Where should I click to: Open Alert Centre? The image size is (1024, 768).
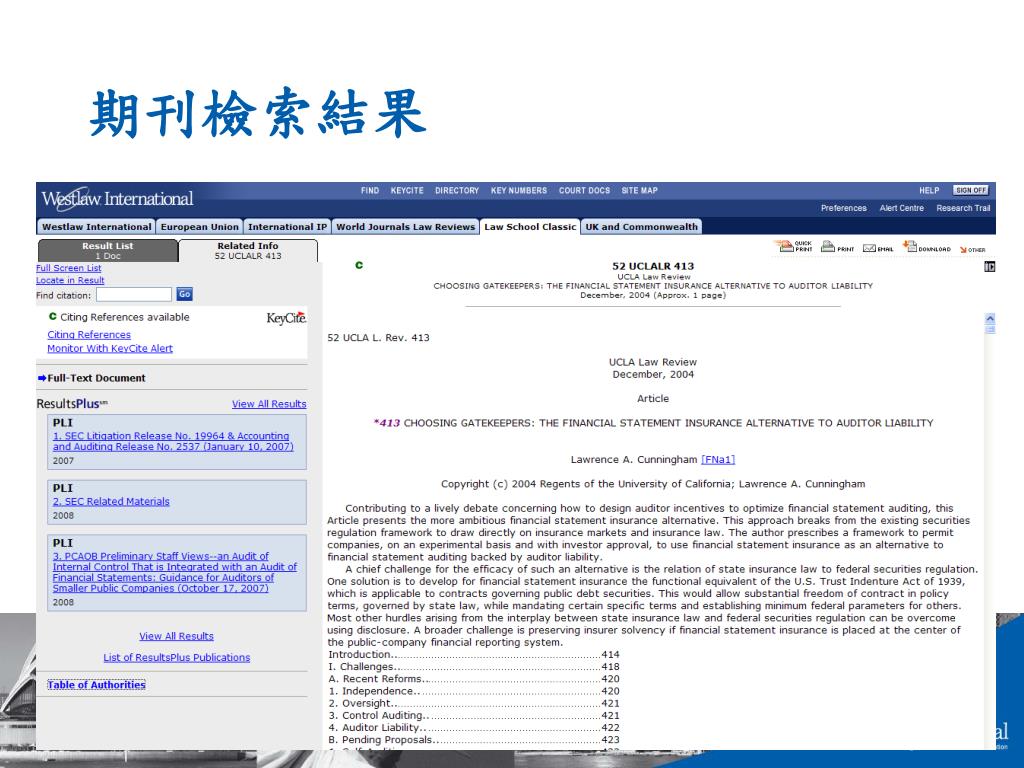tap(901, 208)
